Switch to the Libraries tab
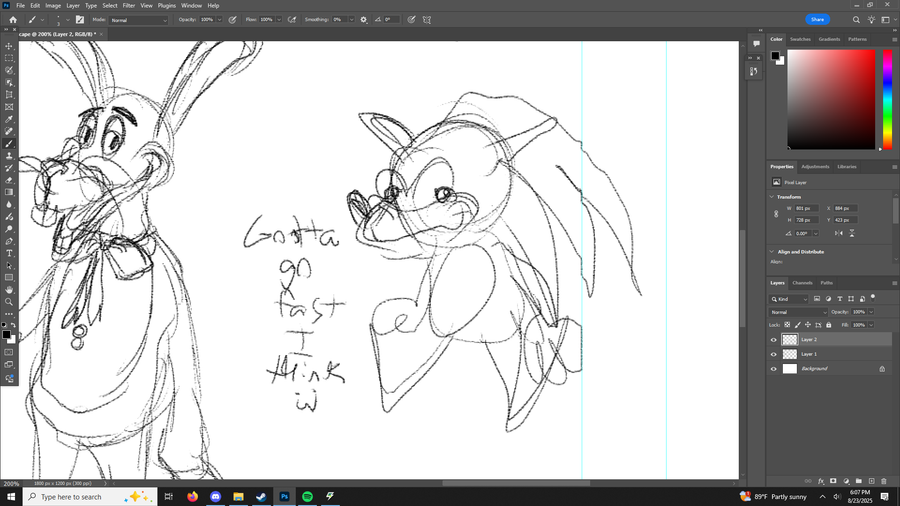This screenshot has width=900, height=506. [x=847, y=167]
